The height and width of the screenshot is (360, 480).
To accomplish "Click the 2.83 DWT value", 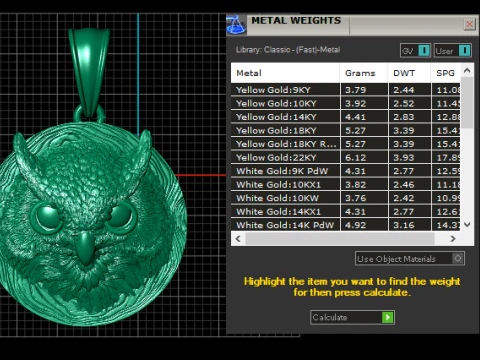I will [403, 117].
